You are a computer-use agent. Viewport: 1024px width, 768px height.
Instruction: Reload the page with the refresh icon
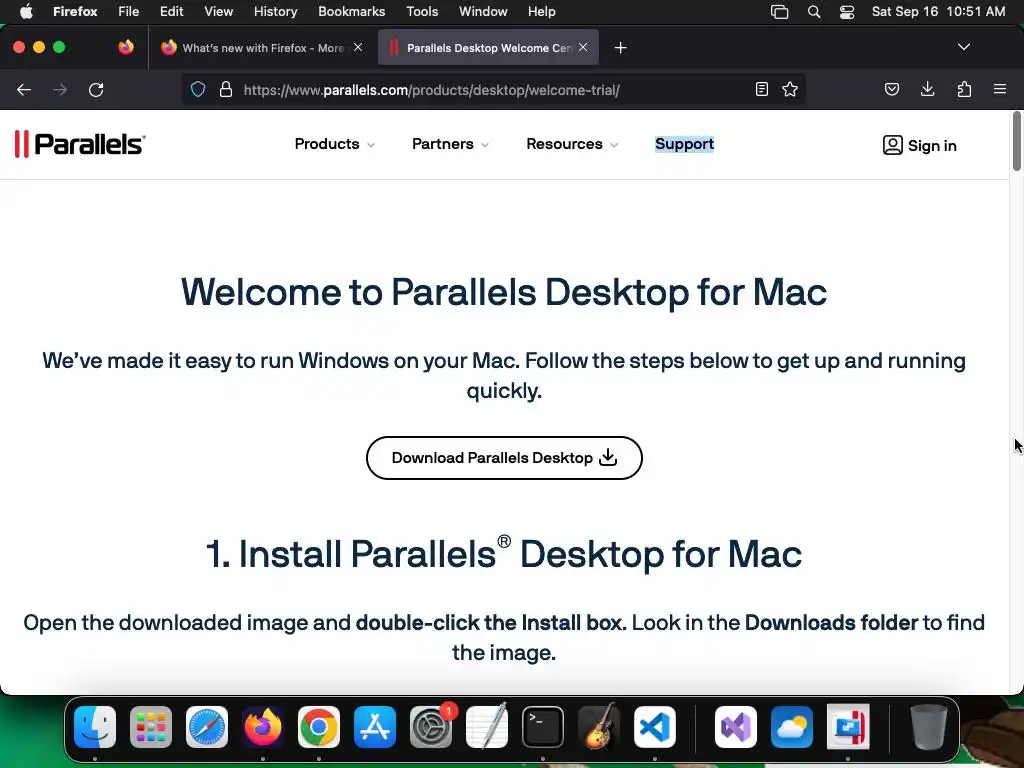tap(96, 89)
